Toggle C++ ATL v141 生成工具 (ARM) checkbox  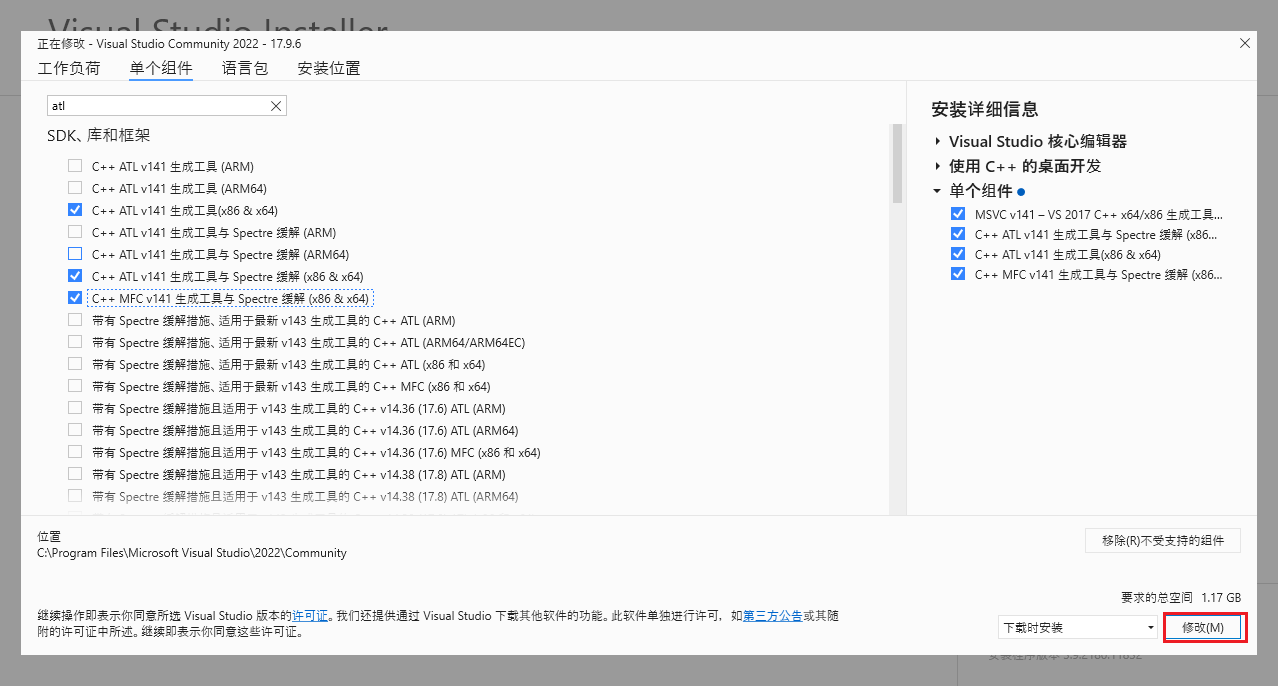pyautogui.click(x=75, y=166)
